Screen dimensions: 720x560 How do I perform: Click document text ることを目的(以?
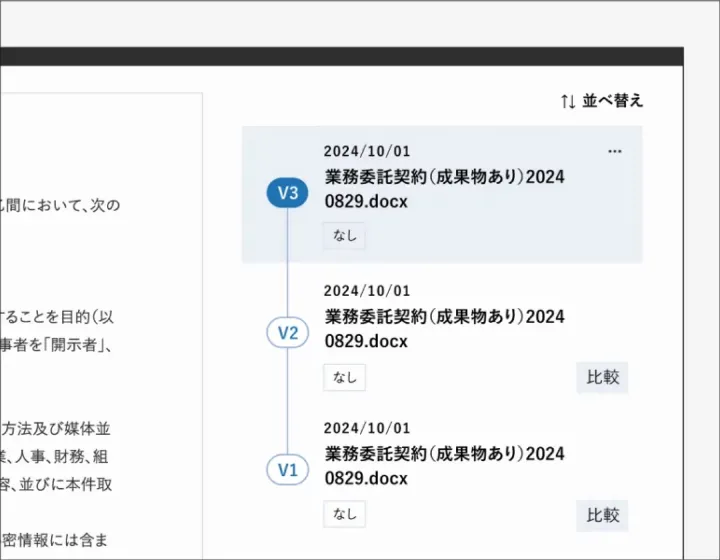pyautogui.click(x=57, y=317)
